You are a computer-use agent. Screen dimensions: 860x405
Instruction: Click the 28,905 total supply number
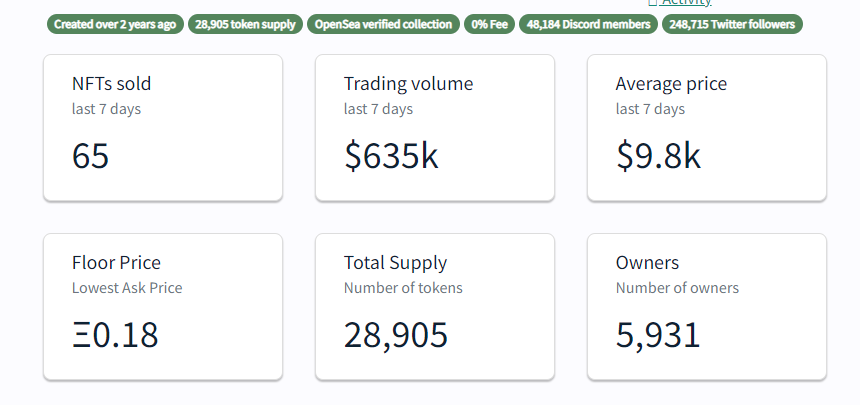pos(396,335)
